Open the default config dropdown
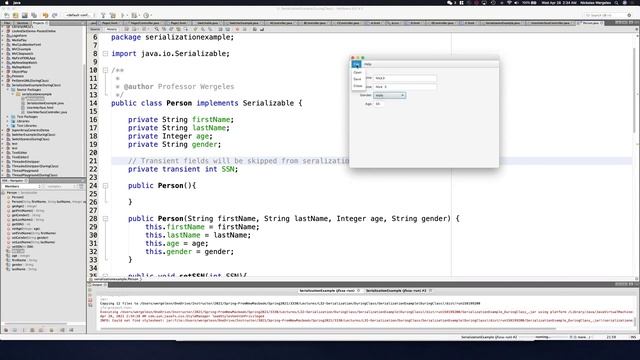Image resolution: width=640 pixels, height=360 pixels. point(79,16)
